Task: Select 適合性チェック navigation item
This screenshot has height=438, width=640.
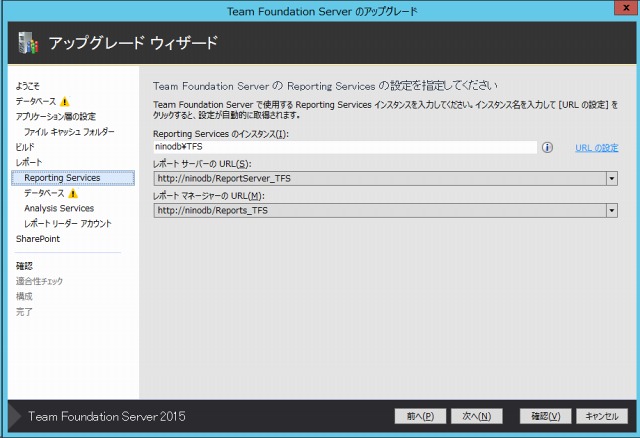Action: (x=39, y=281)
